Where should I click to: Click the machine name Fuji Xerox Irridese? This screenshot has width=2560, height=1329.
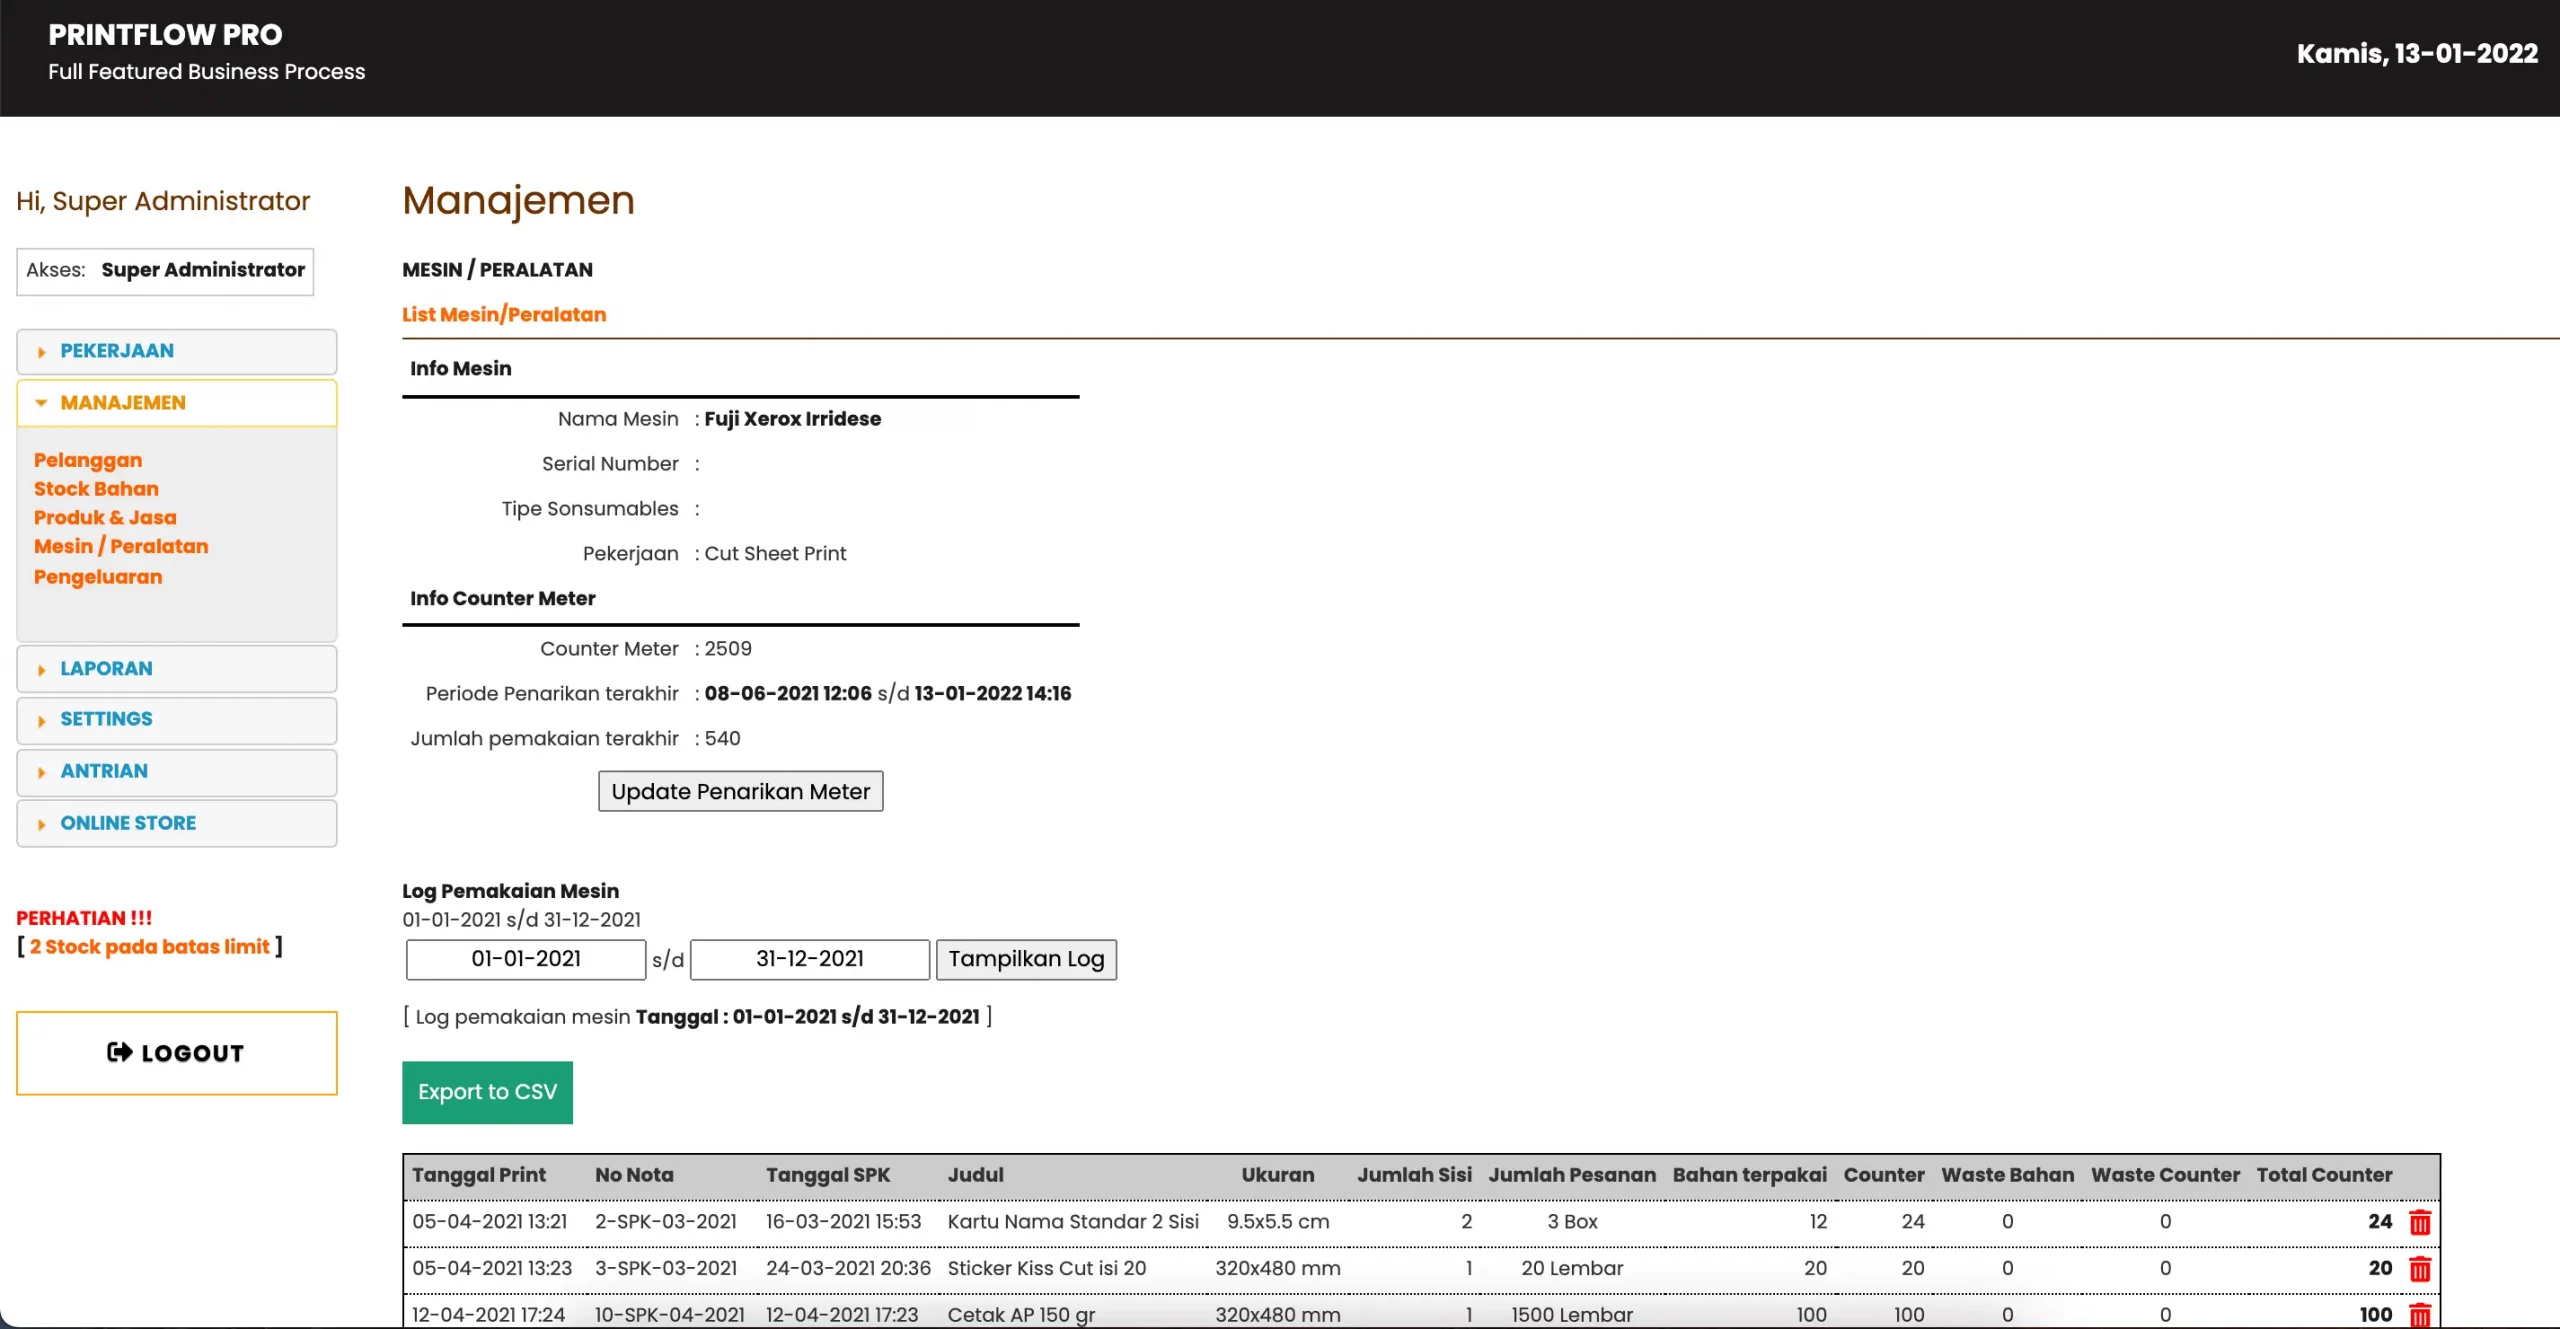[x=793, y=419]
